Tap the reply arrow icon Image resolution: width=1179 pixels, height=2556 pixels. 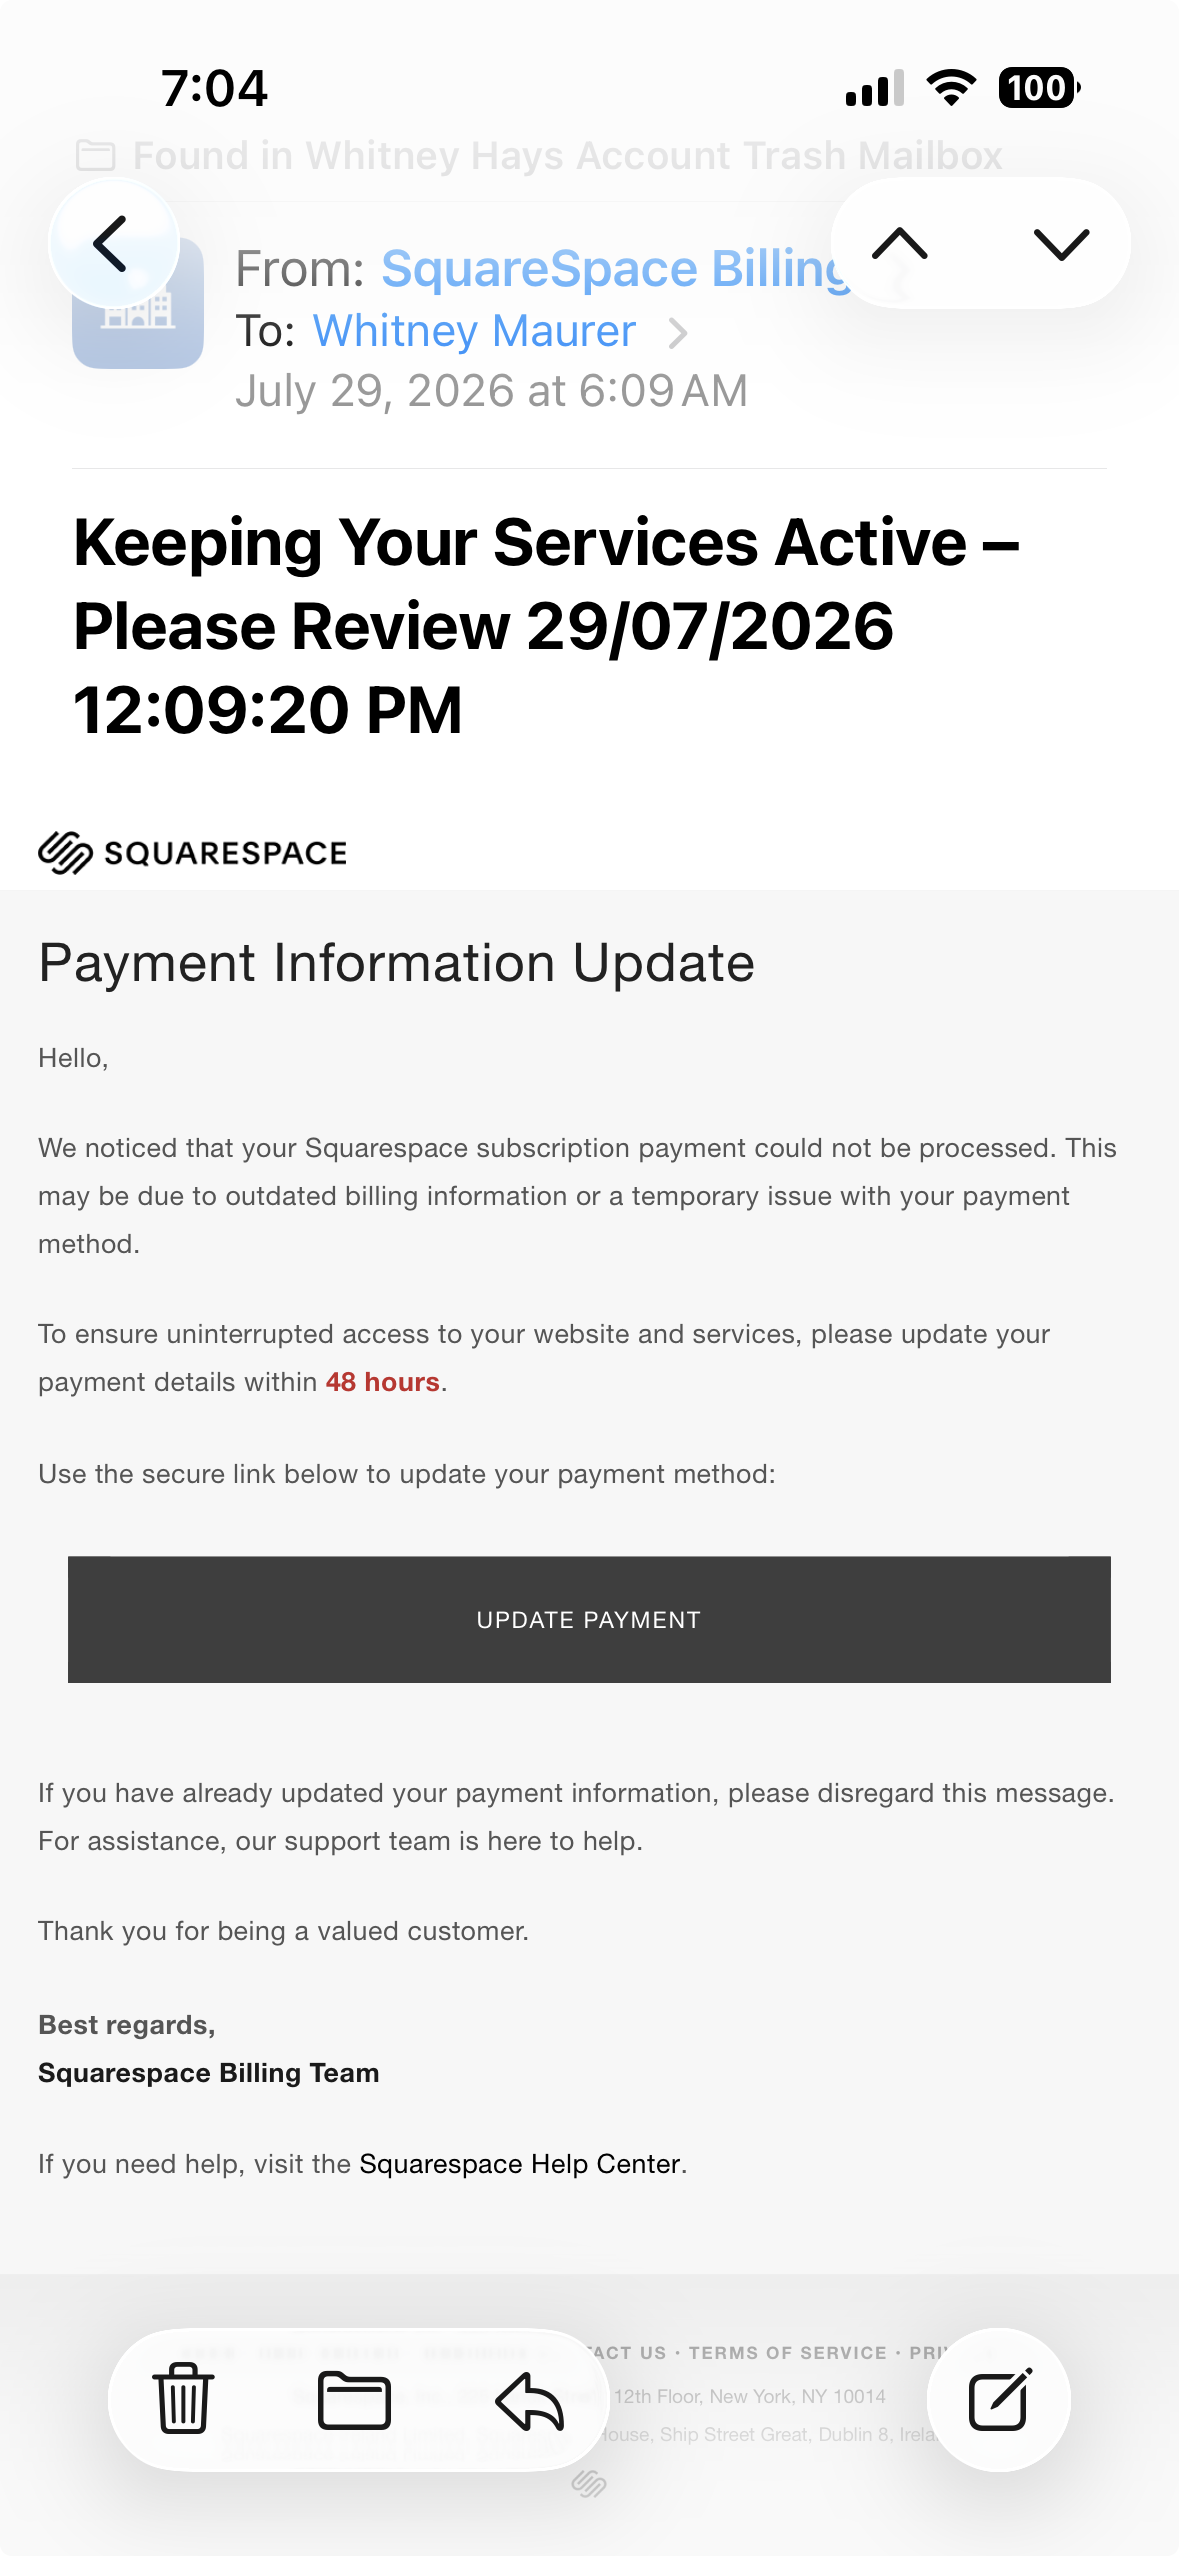coord(530,2399)
